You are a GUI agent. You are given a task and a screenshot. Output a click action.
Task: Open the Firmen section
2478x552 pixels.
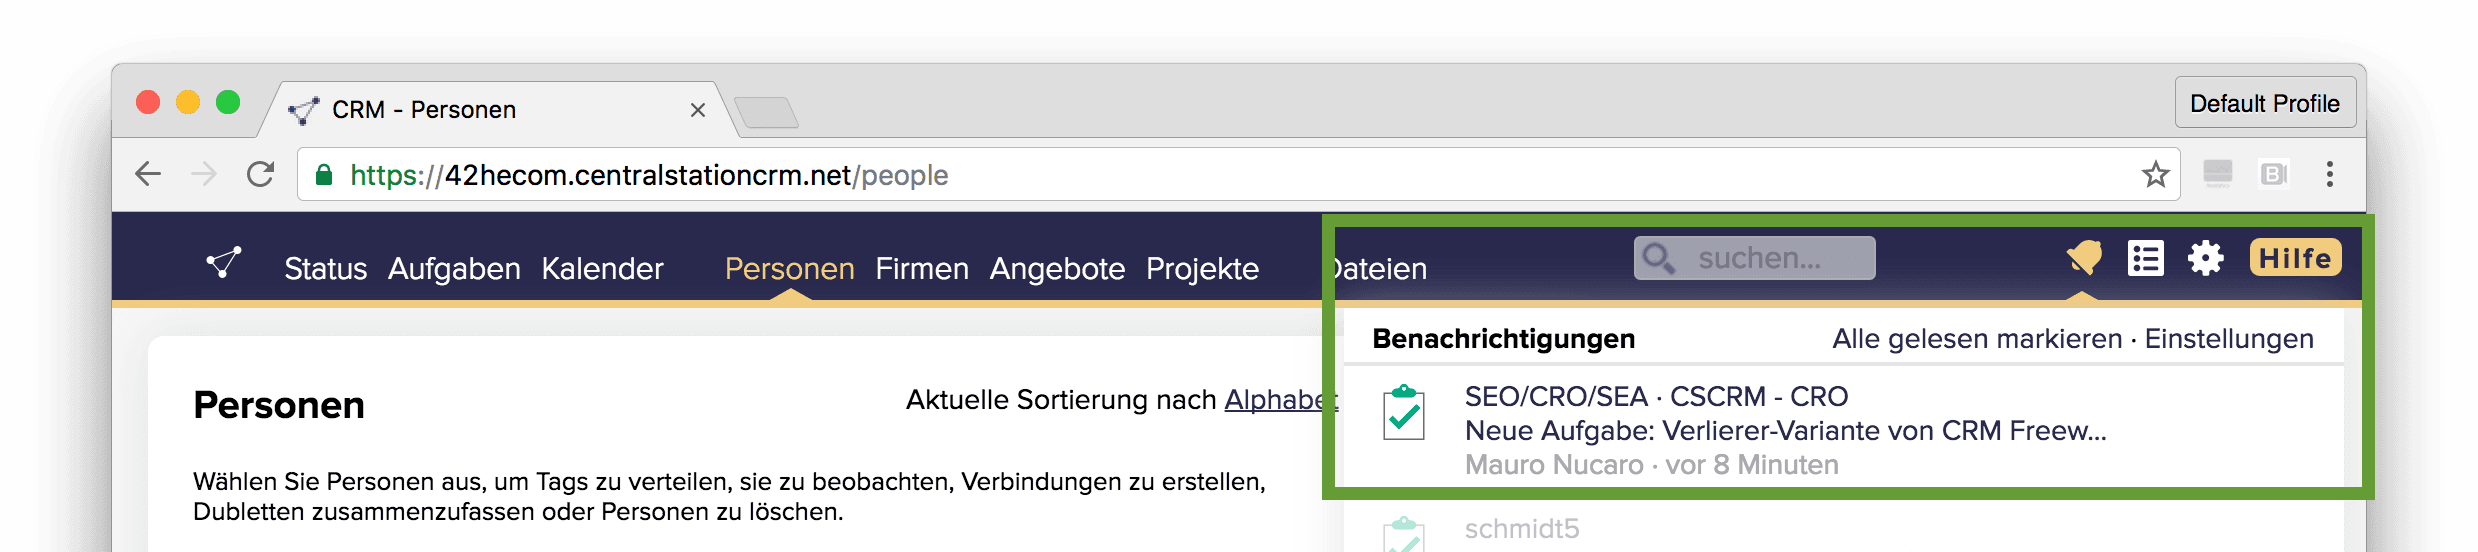(x=921, y=269)
